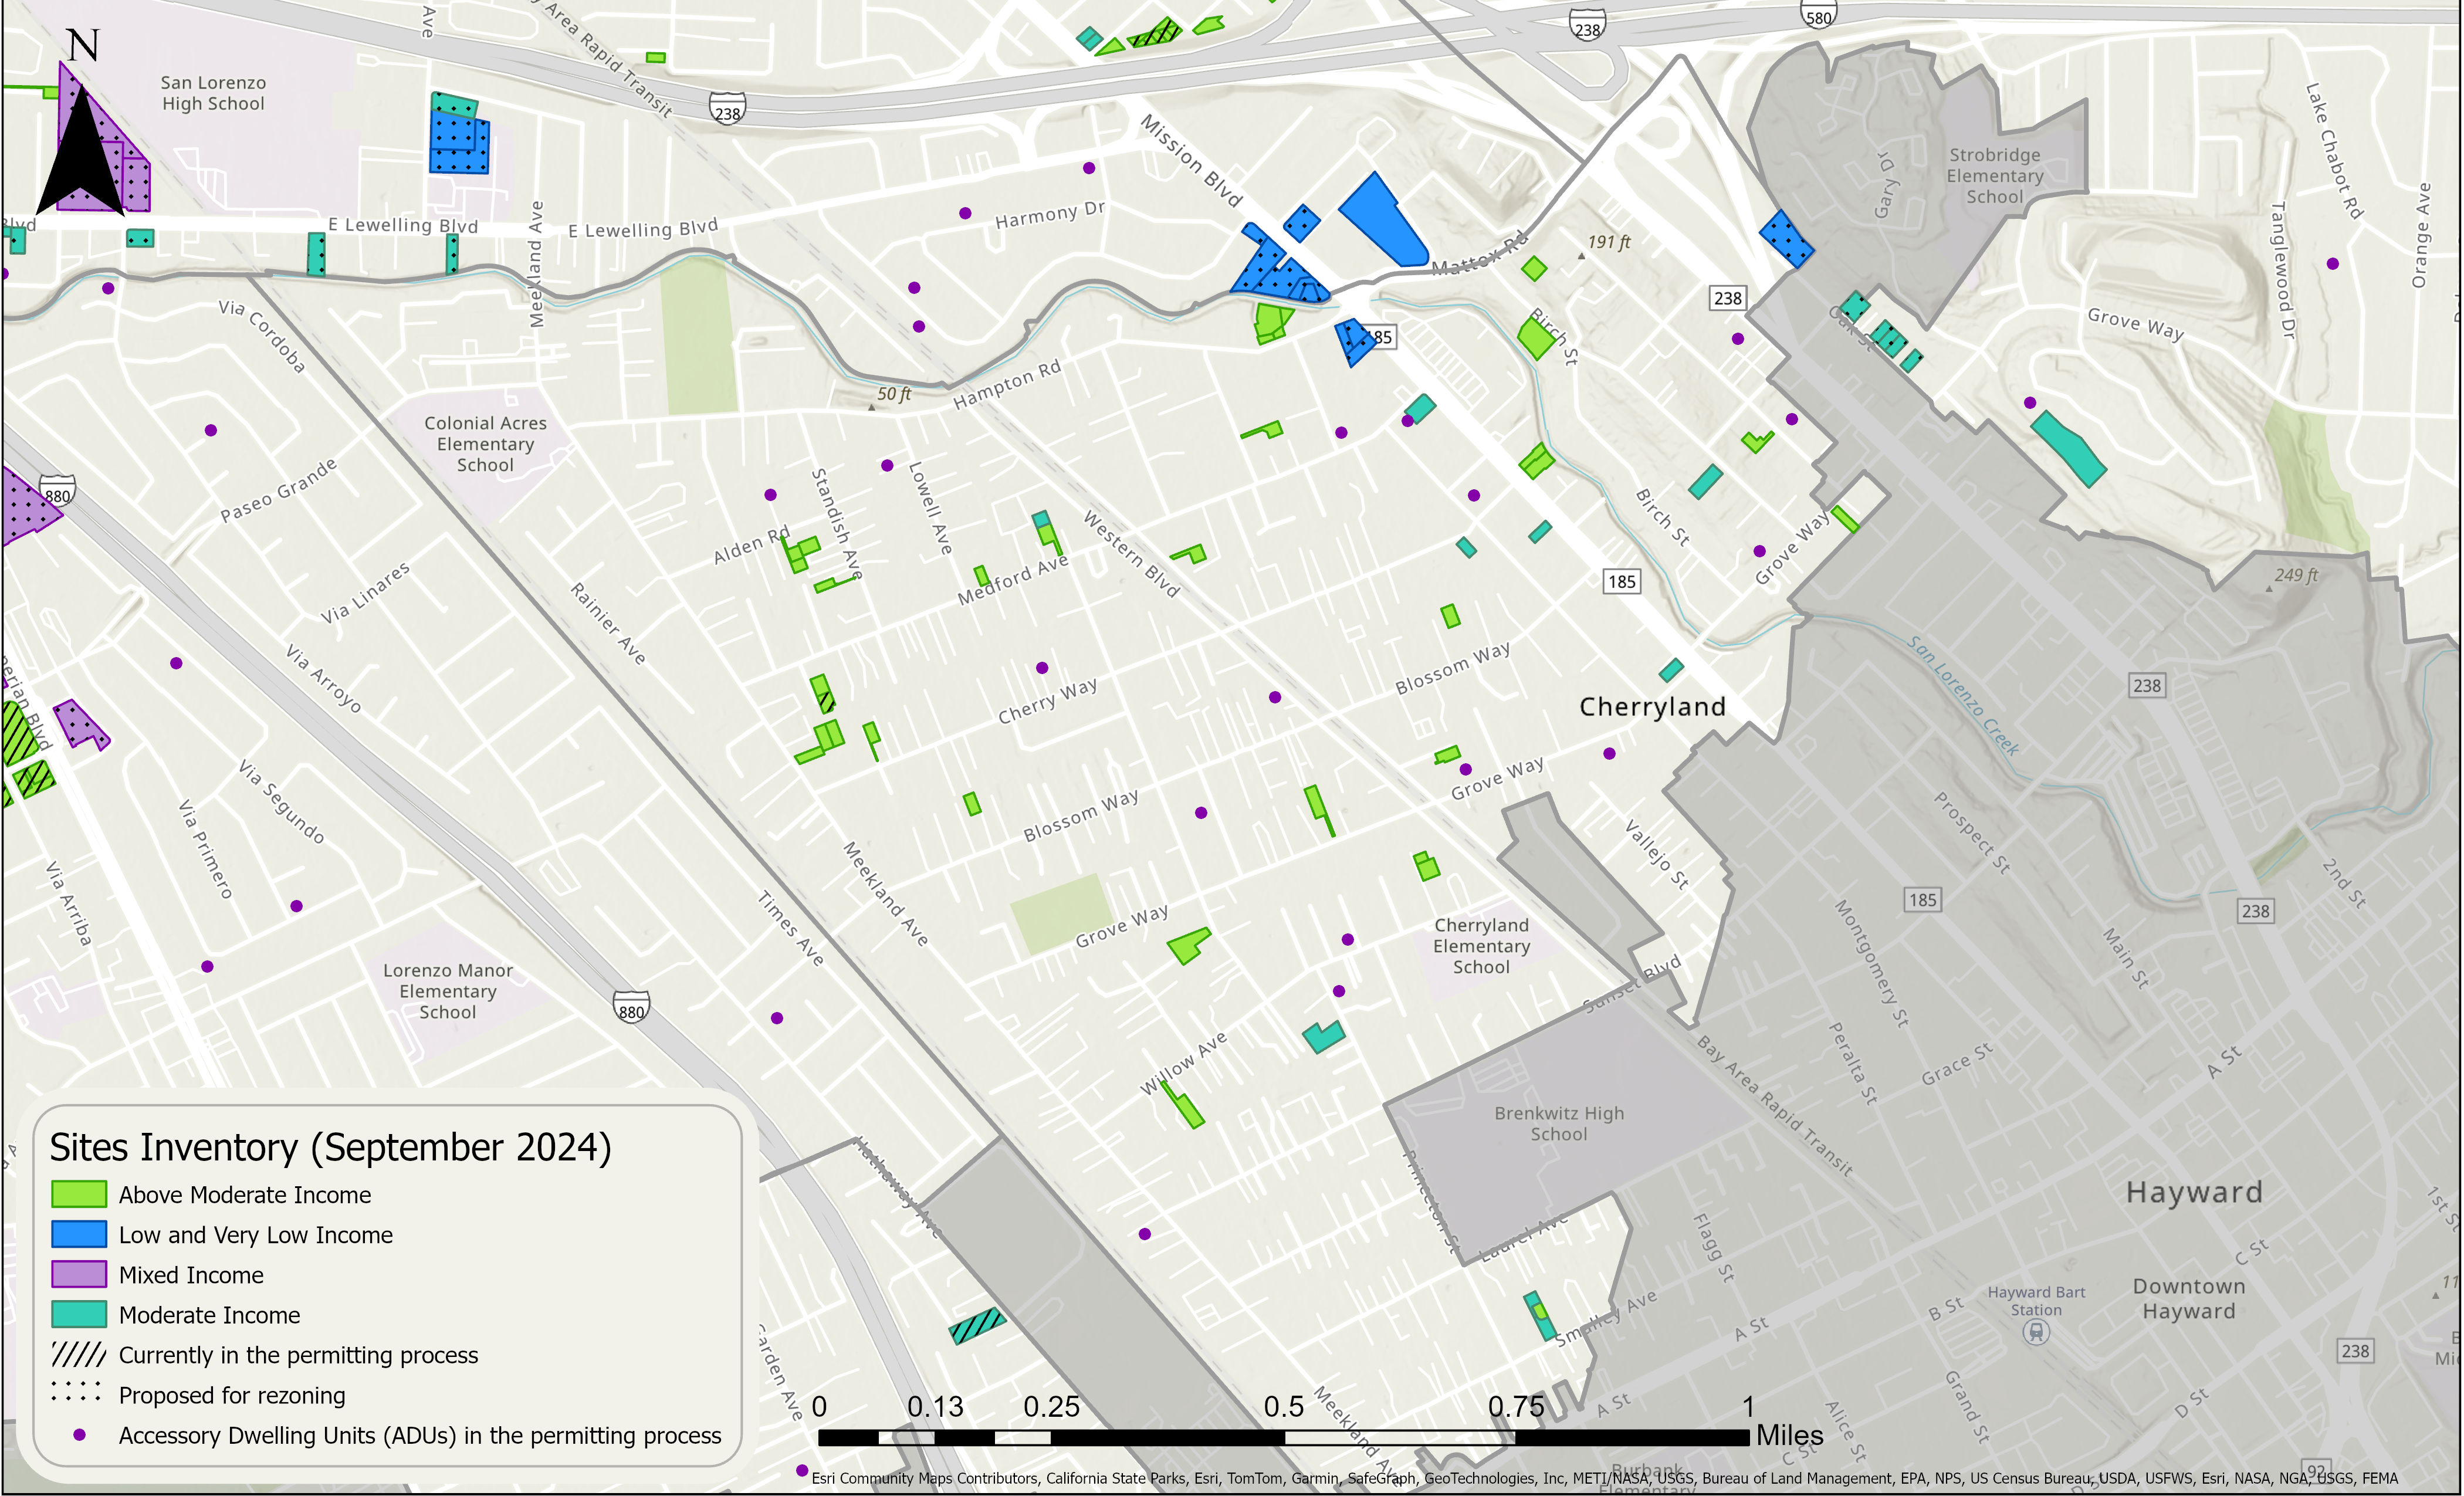Screen dimensions: 2464x1496
Task: Click the Miles scale bar
Action: pyautogui.click(x=1284, y=1437)
